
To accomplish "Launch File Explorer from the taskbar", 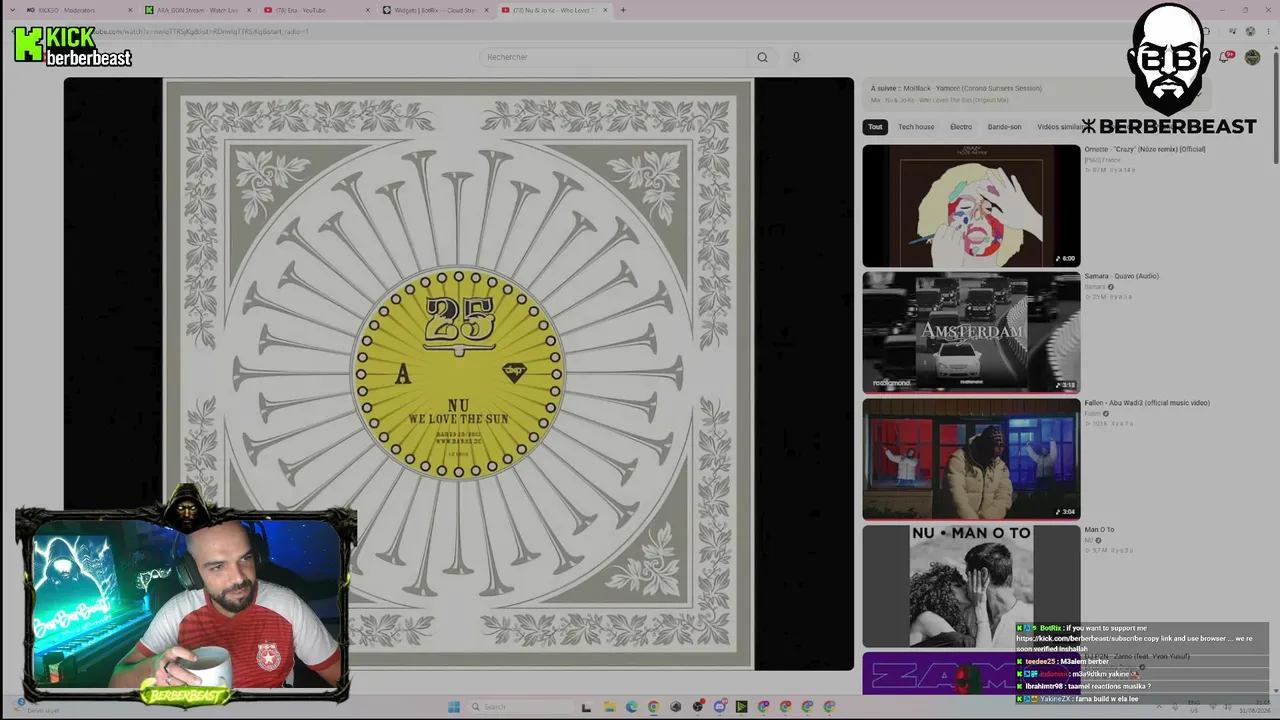I will pos(609,707).
